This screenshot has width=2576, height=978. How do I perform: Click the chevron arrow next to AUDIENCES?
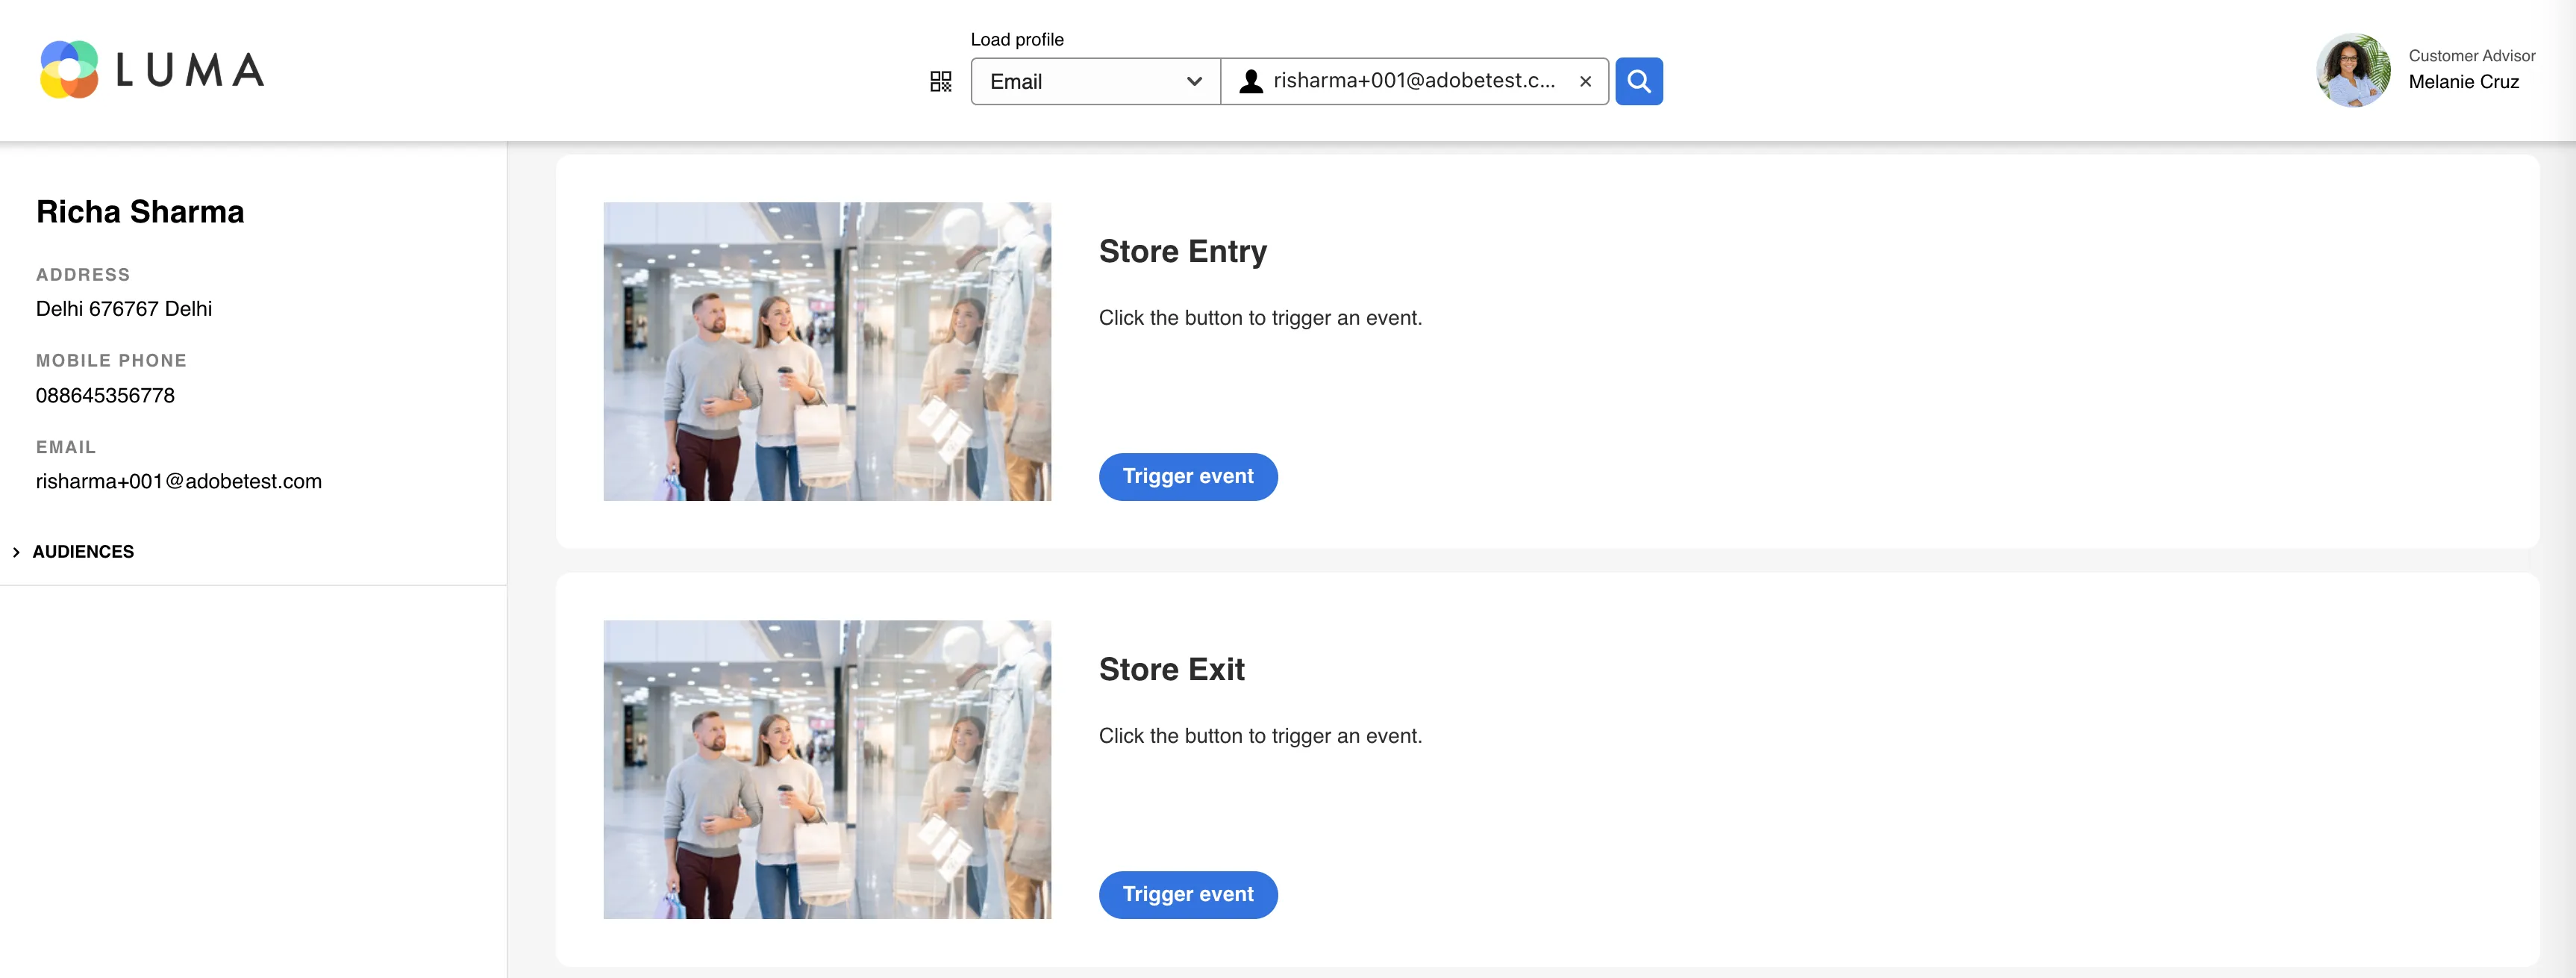pyautogui.click(x=16, y=552)
